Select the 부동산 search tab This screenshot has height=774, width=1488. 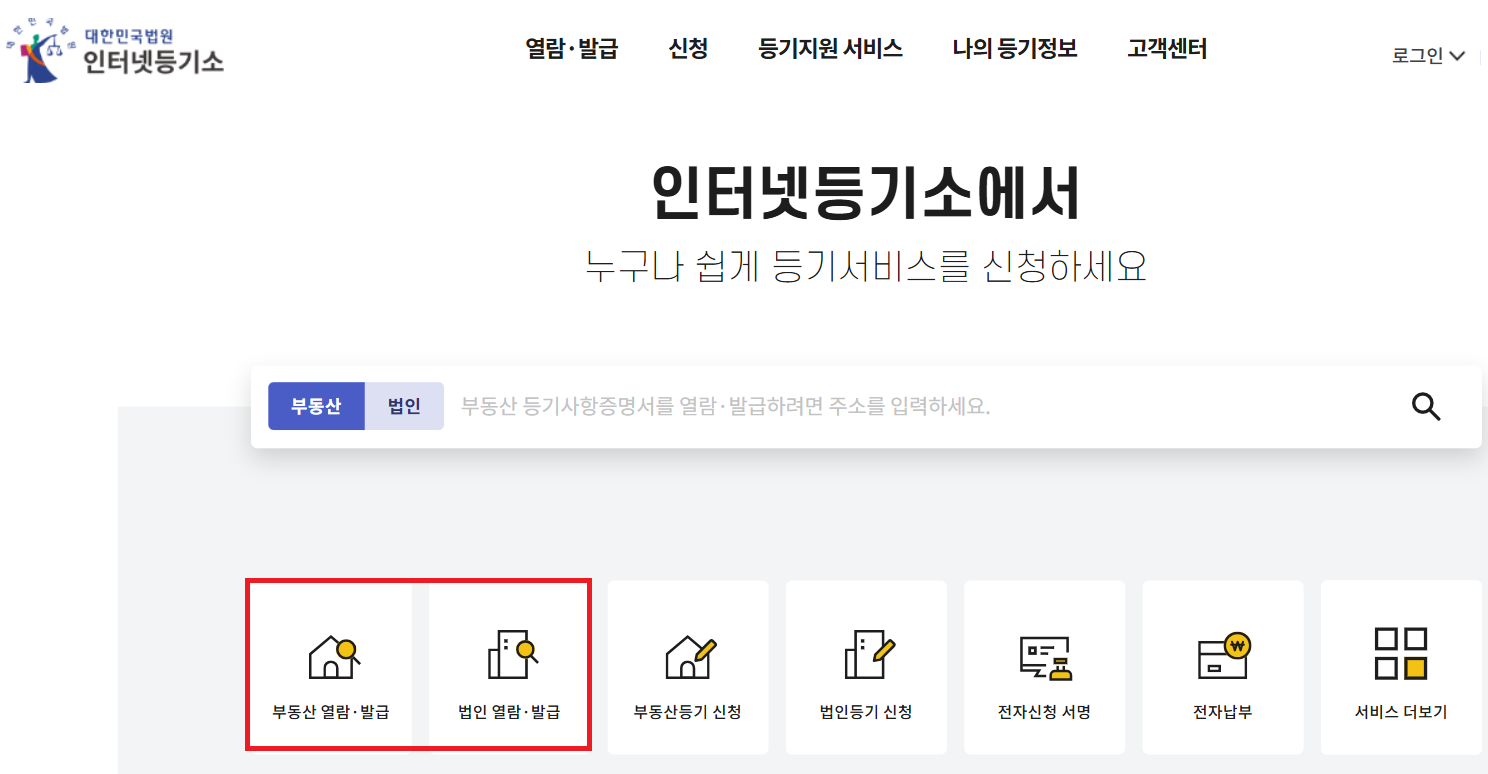(316, 406)
